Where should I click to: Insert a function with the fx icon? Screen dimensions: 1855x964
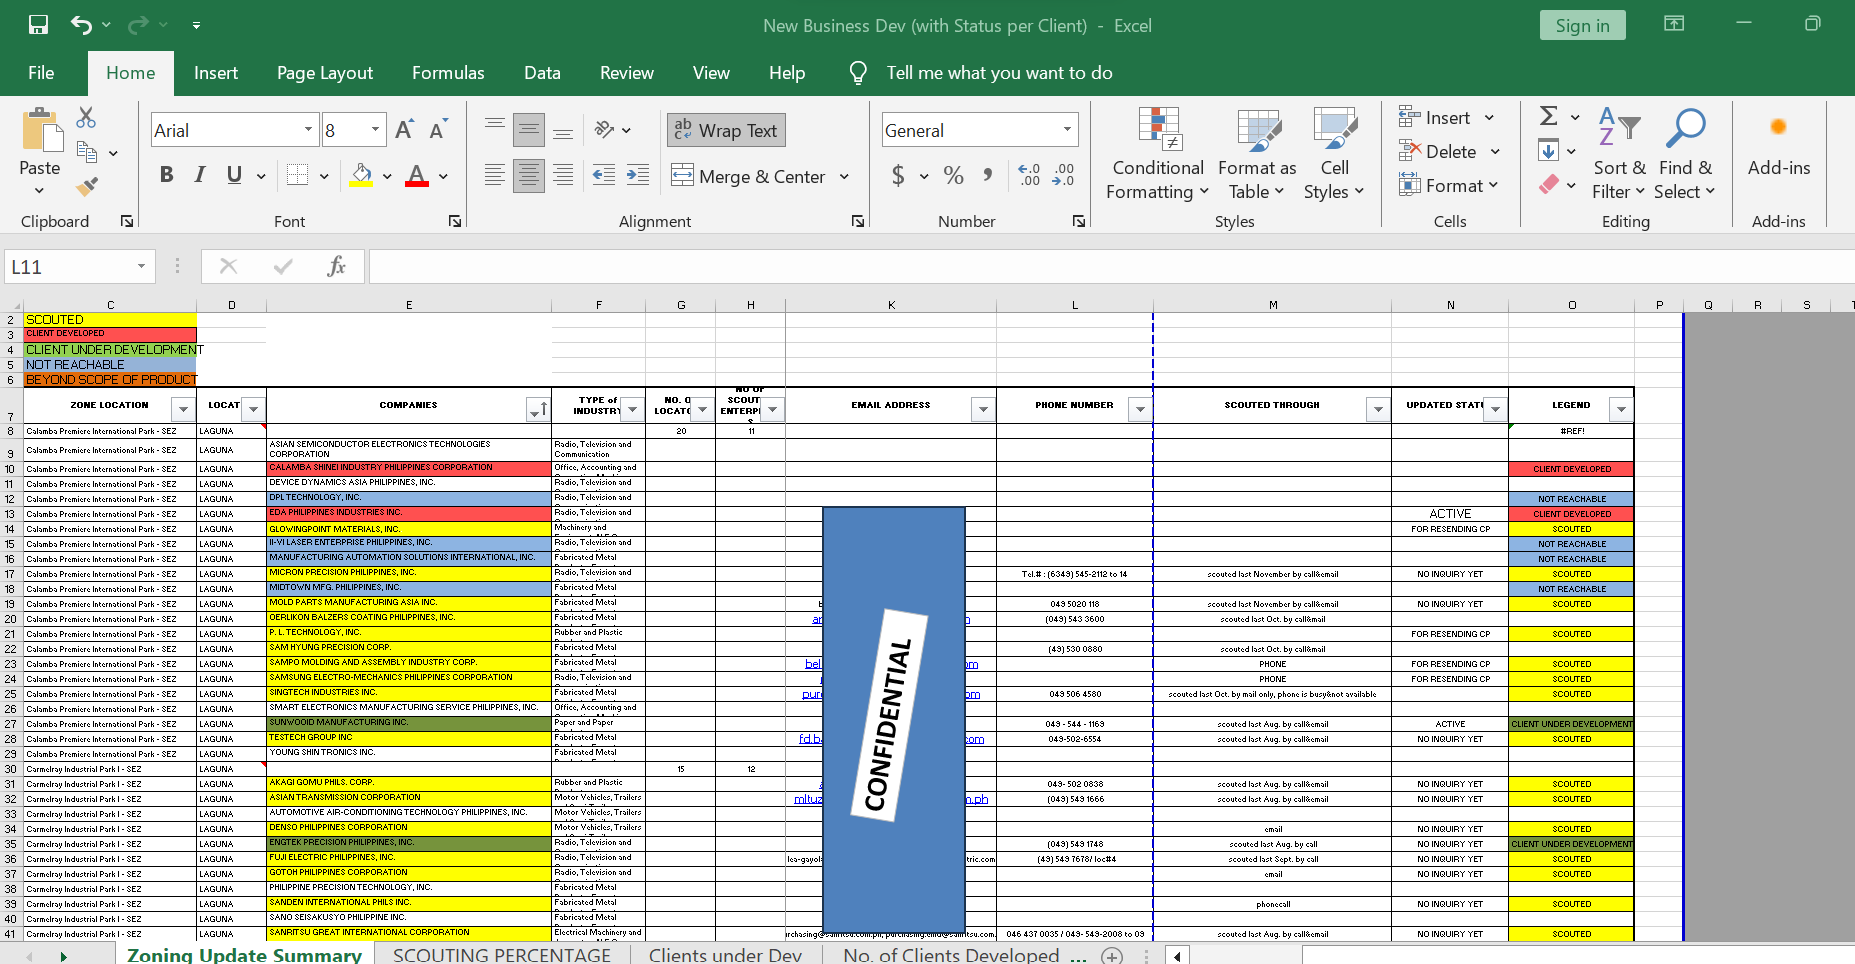pos(336,266)
